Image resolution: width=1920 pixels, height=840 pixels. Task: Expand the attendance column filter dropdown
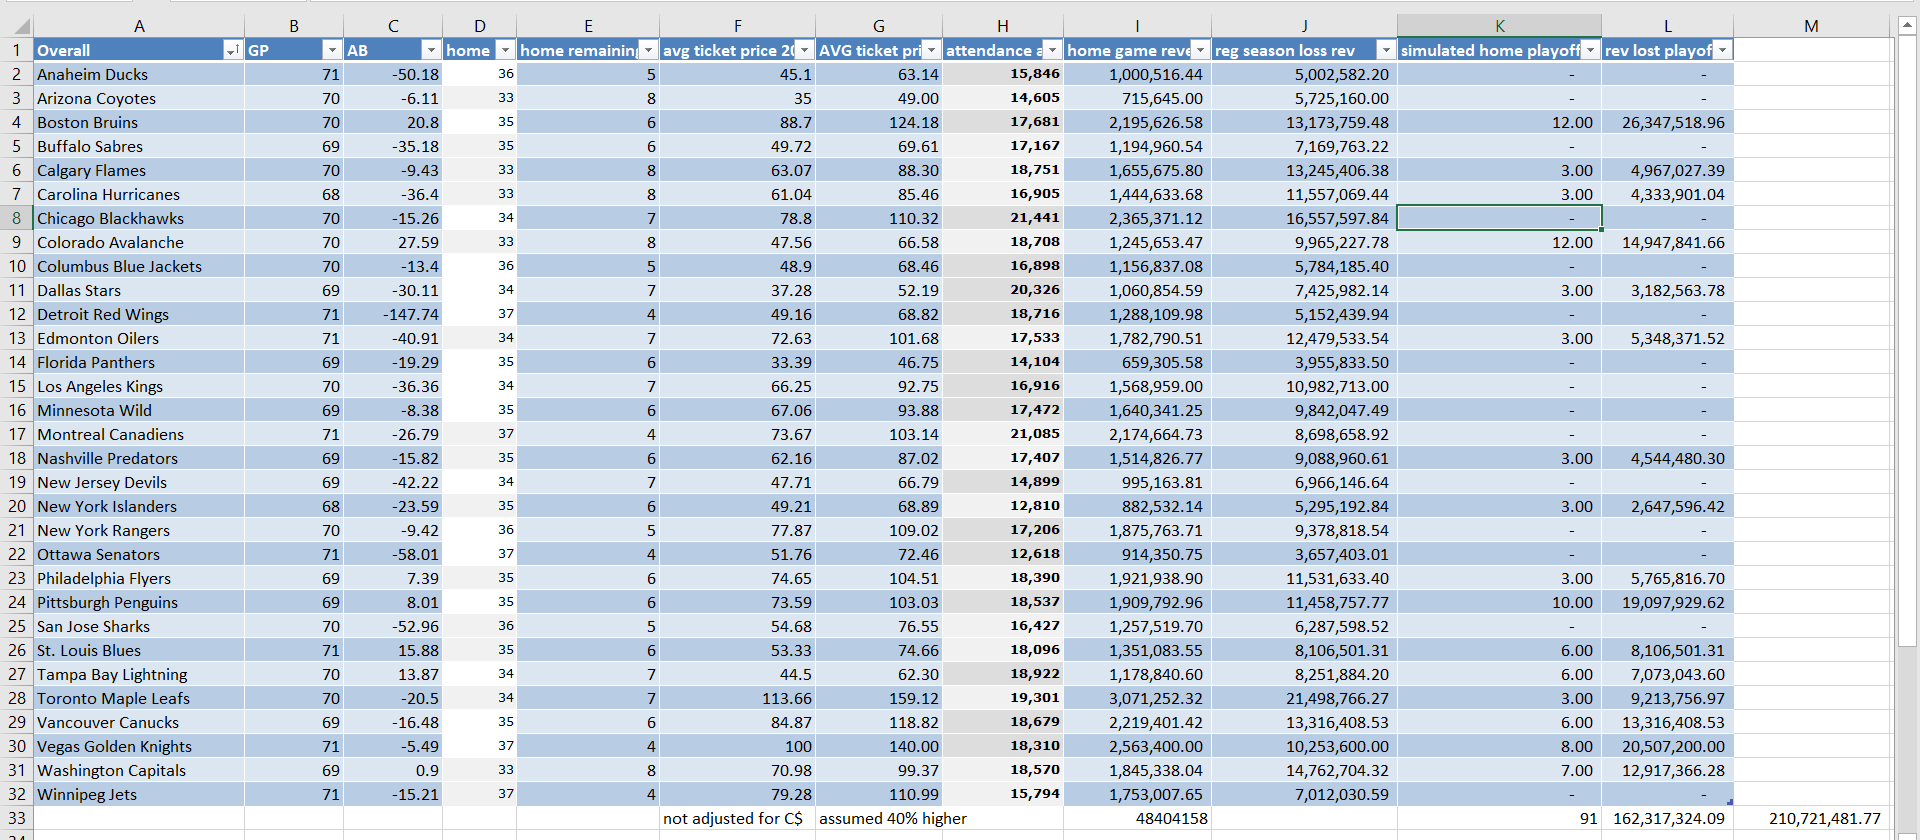click(x=1051, y=50)
